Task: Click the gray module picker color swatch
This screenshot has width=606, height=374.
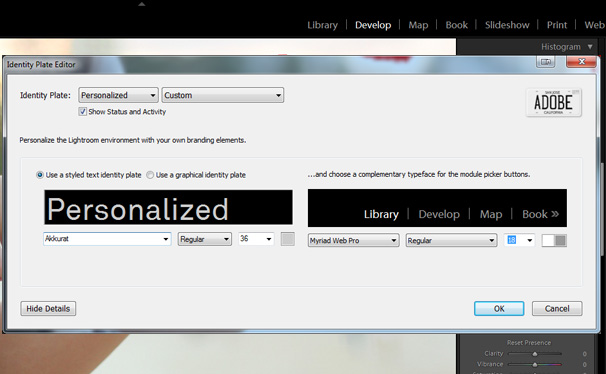Action: [560, 241]
